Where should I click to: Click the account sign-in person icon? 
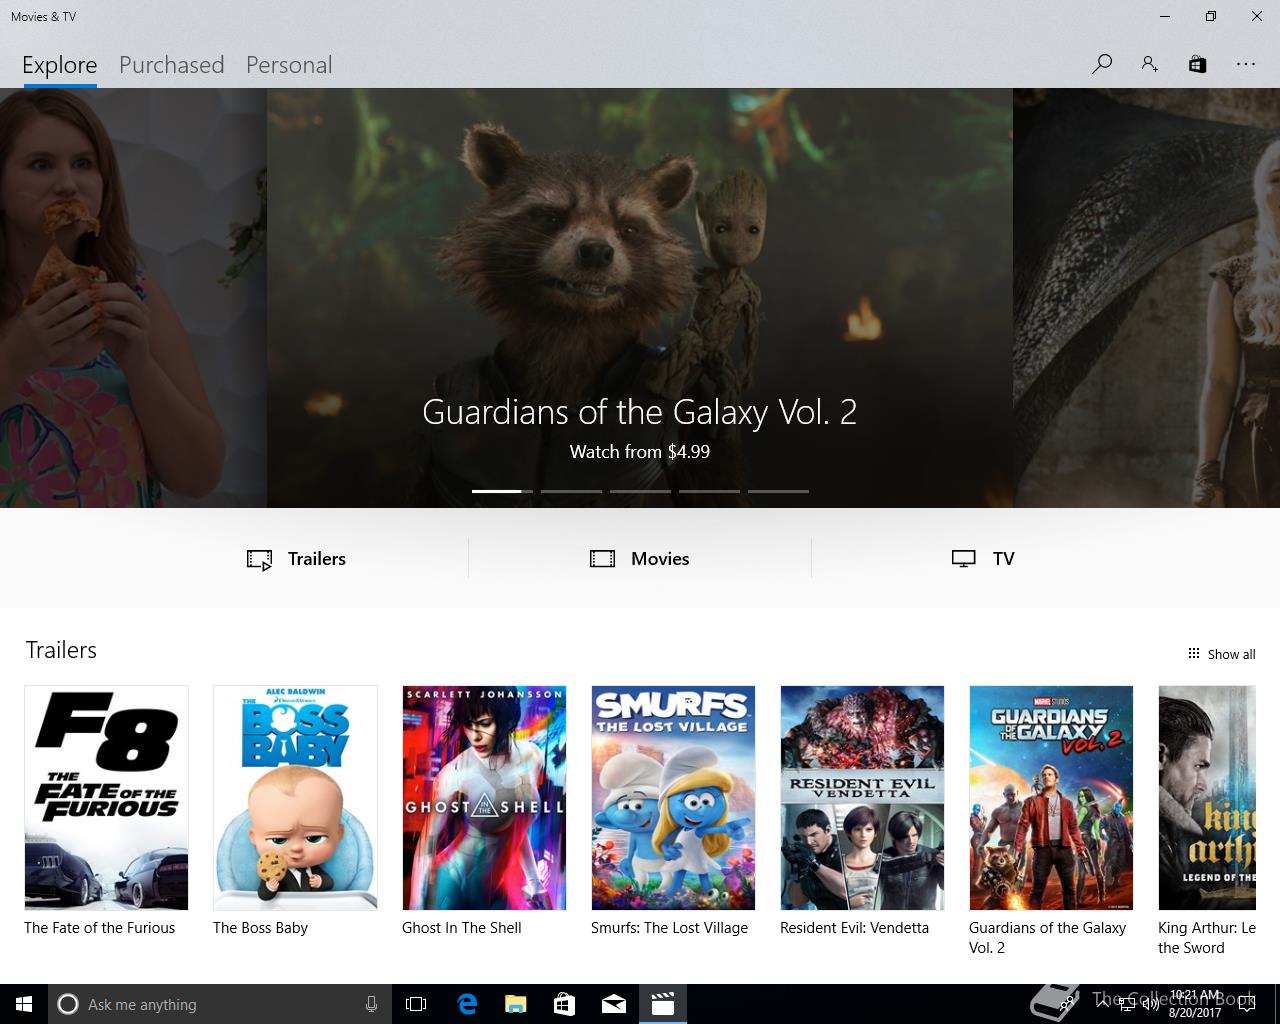click(1149, 64)
